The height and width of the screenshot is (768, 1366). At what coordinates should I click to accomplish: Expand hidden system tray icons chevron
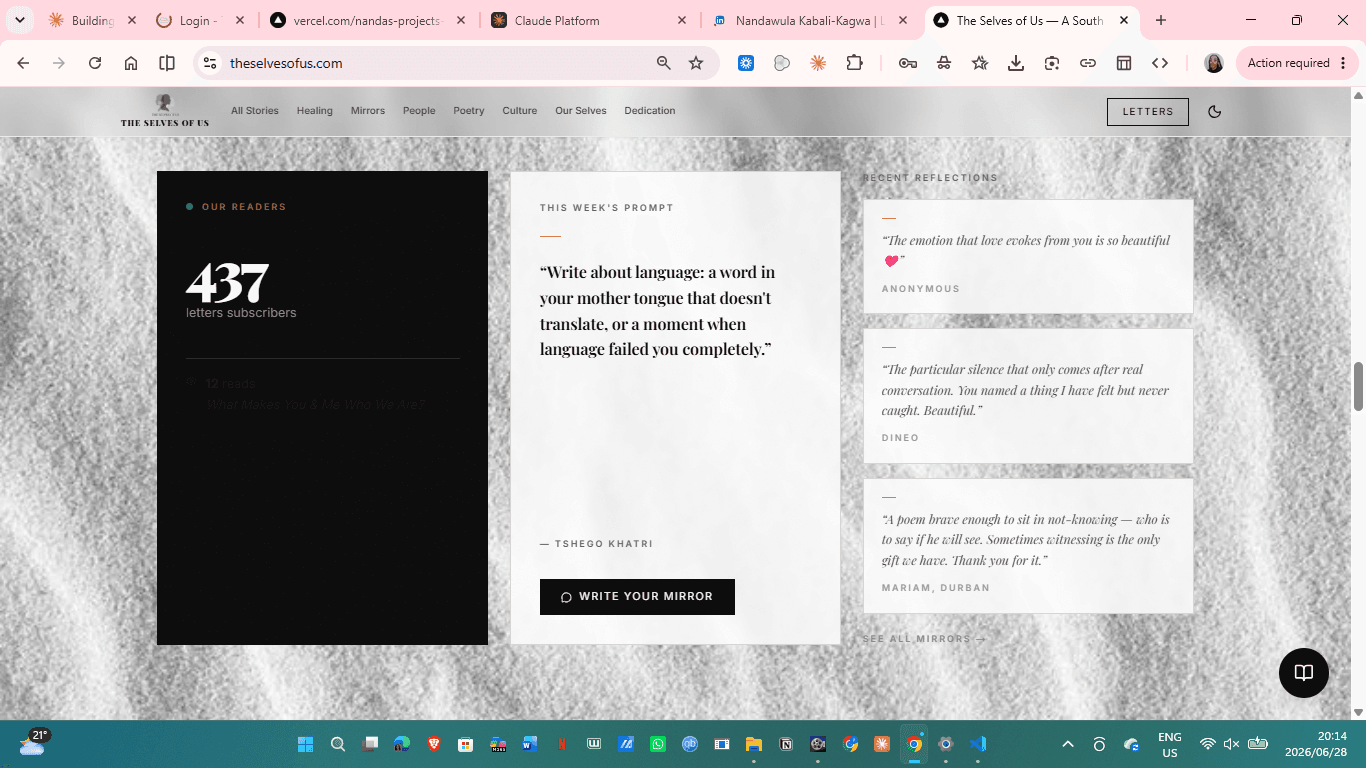pos(1068,744)
